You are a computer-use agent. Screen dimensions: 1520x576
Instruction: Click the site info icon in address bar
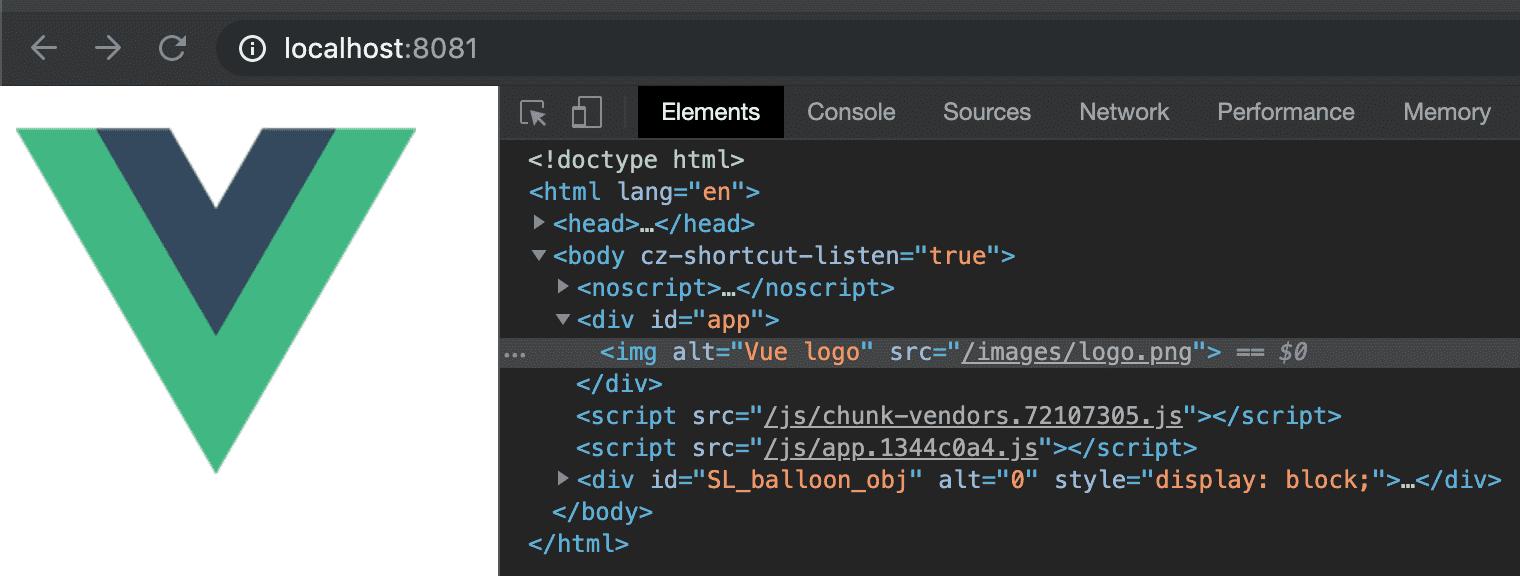click(x=253, y=48)
